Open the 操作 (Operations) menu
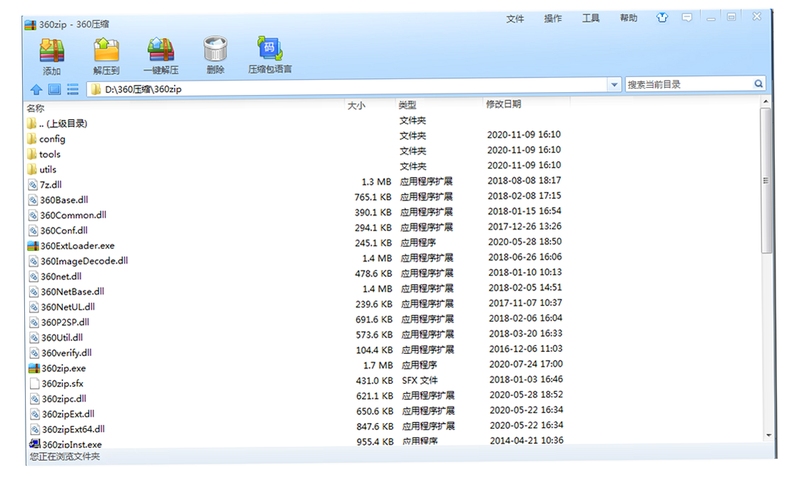Screen dimensions: 800x478 pyautogui.click(x=553, y=18)
